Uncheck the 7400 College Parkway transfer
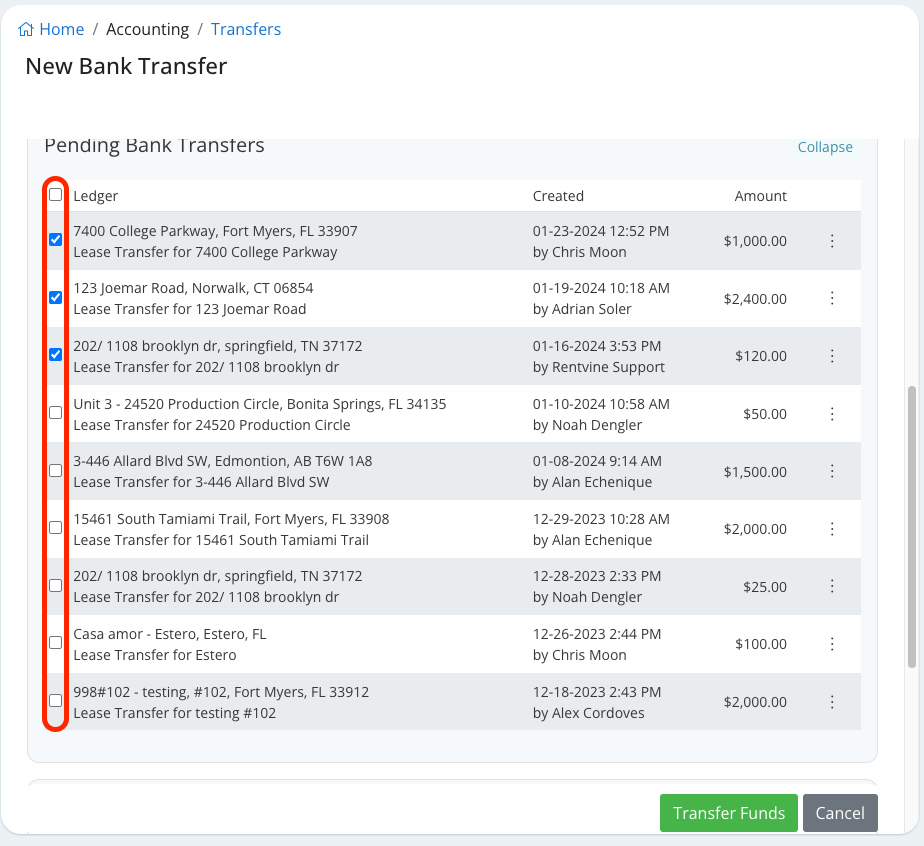The image size is (924, 846). 56,239
